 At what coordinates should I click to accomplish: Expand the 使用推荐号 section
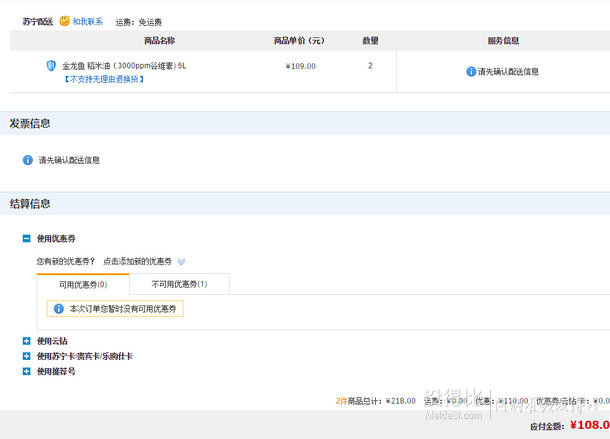pos(26,371)
